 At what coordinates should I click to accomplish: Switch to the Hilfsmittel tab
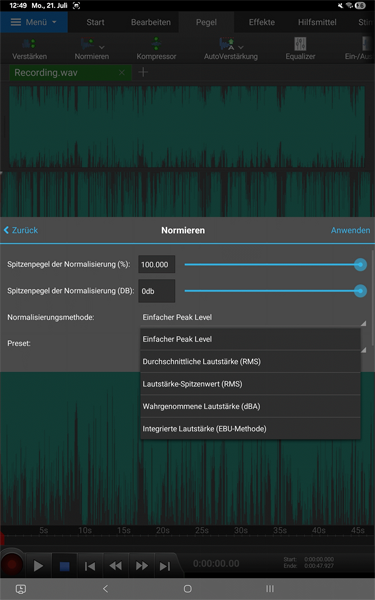pyautogui.click(x=317, y=22)
